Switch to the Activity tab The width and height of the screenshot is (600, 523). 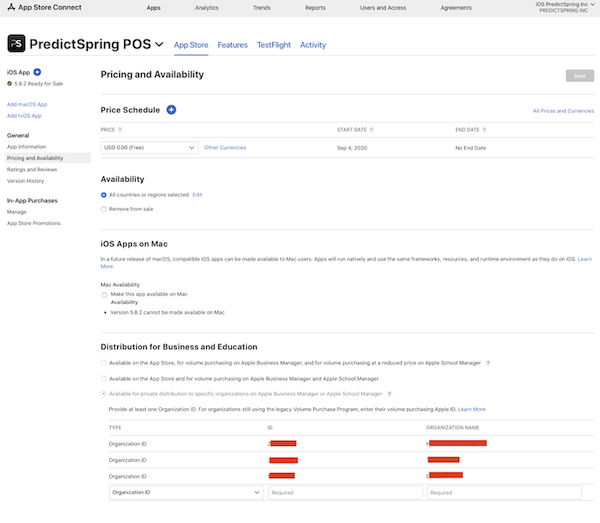313,45
